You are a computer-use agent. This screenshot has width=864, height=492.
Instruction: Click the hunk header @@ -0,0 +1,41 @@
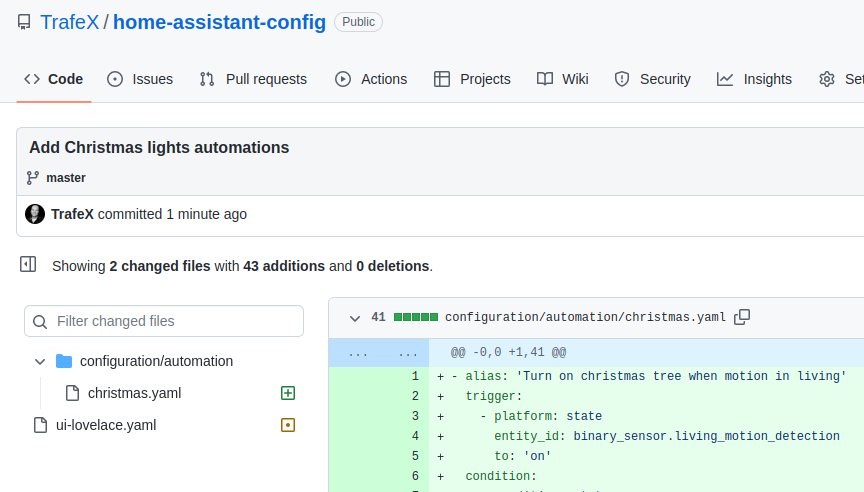click(508, 353)
